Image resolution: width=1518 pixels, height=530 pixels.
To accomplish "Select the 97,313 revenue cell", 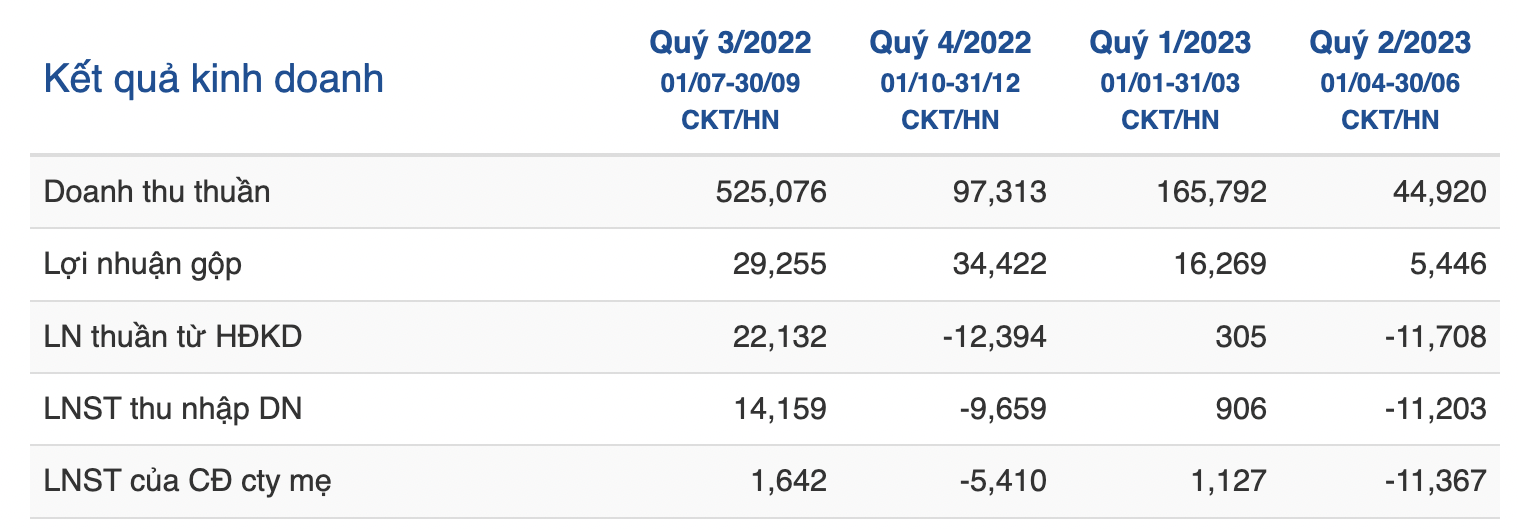I will (1002, 192).
